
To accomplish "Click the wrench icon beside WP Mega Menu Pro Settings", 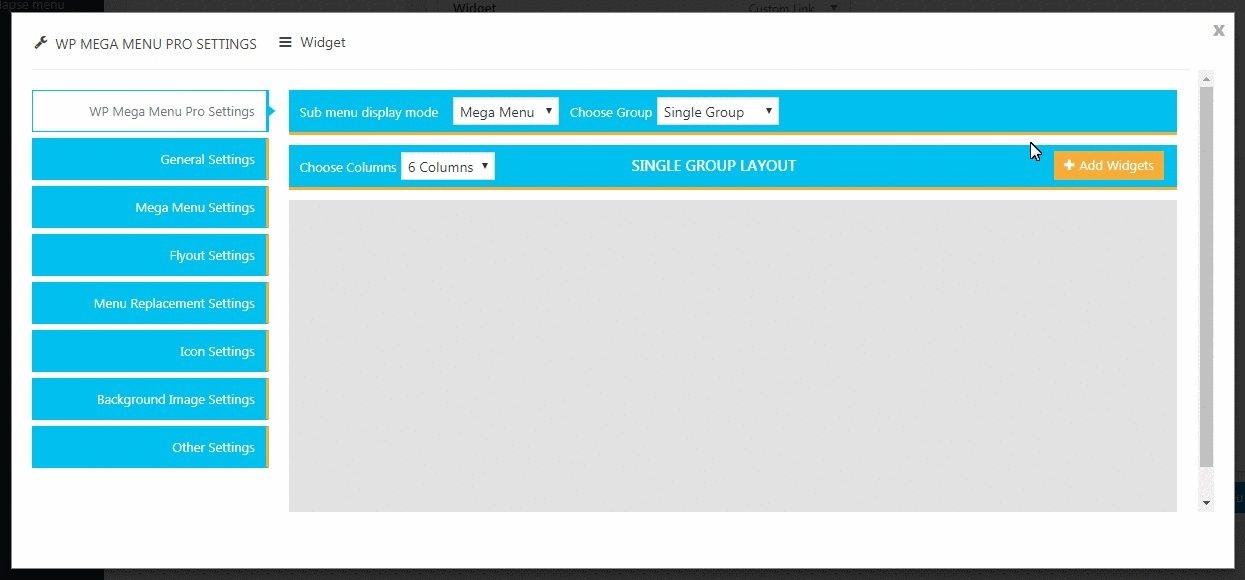I will (41, 43).
